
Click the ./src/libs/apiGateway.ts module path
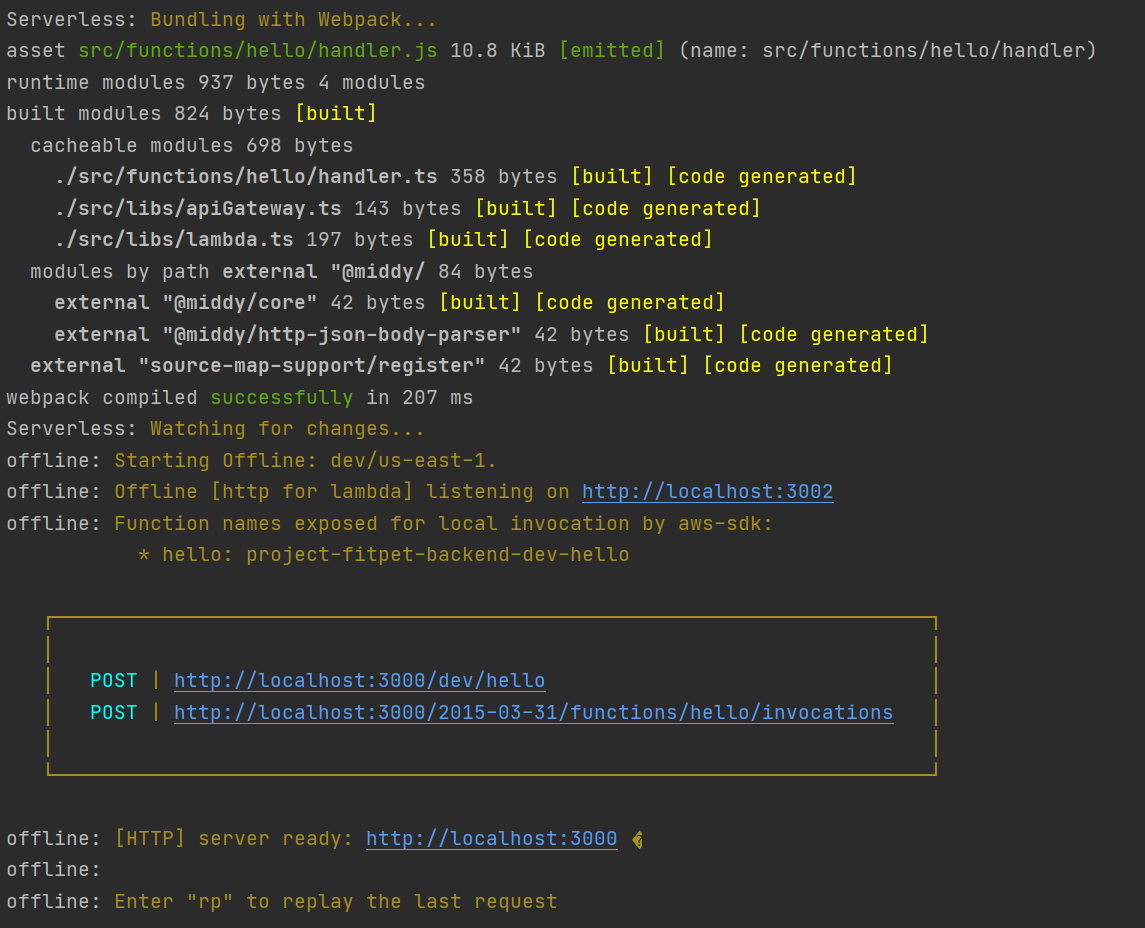pyautogui.click(x=198, y=208)
